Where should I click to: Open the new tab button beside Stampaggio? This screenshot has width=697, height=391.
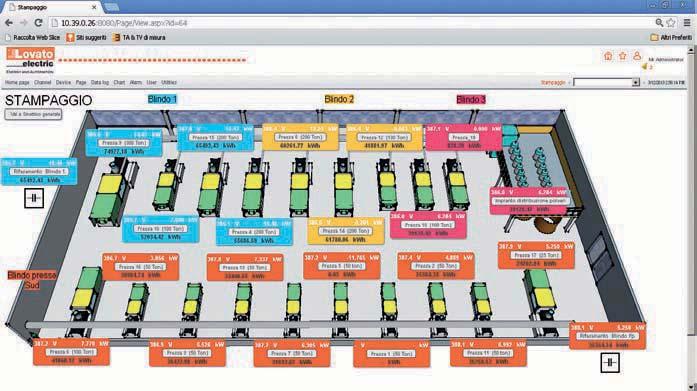(112, 7)
